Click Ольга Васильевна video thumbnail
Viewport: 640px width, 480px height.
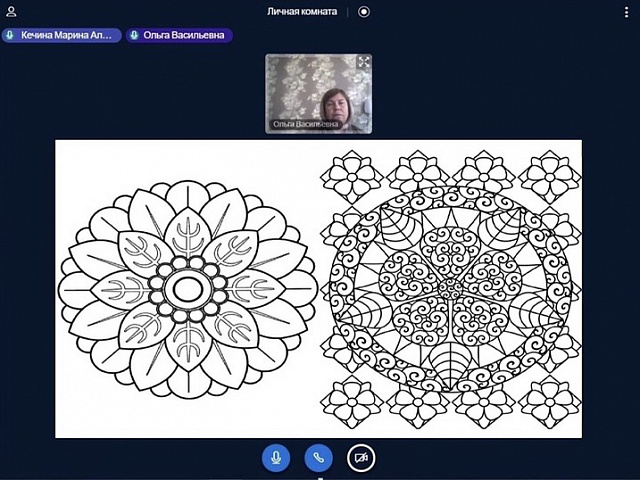coord(318,93)
